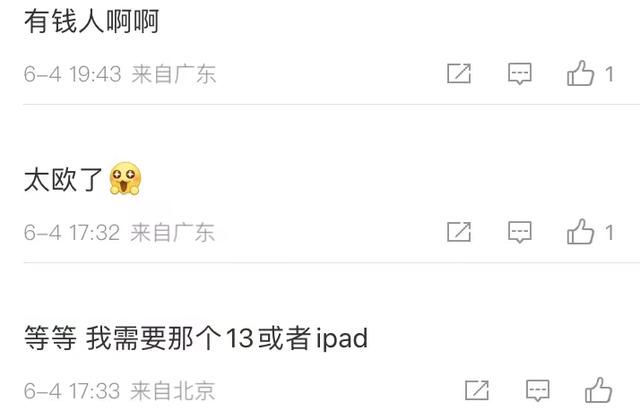Repost the "太欧了" comment

pyautogui.click(x=459, y=232)
